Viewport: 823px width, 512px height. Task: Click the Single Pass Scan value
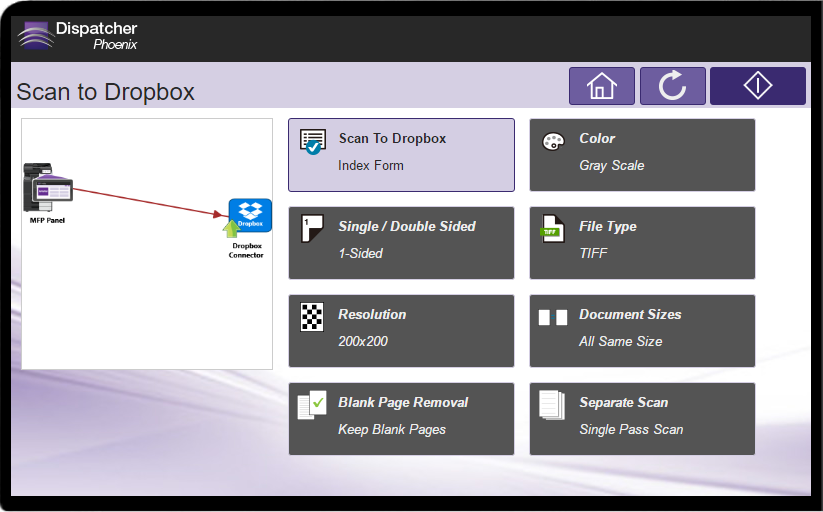631,430
